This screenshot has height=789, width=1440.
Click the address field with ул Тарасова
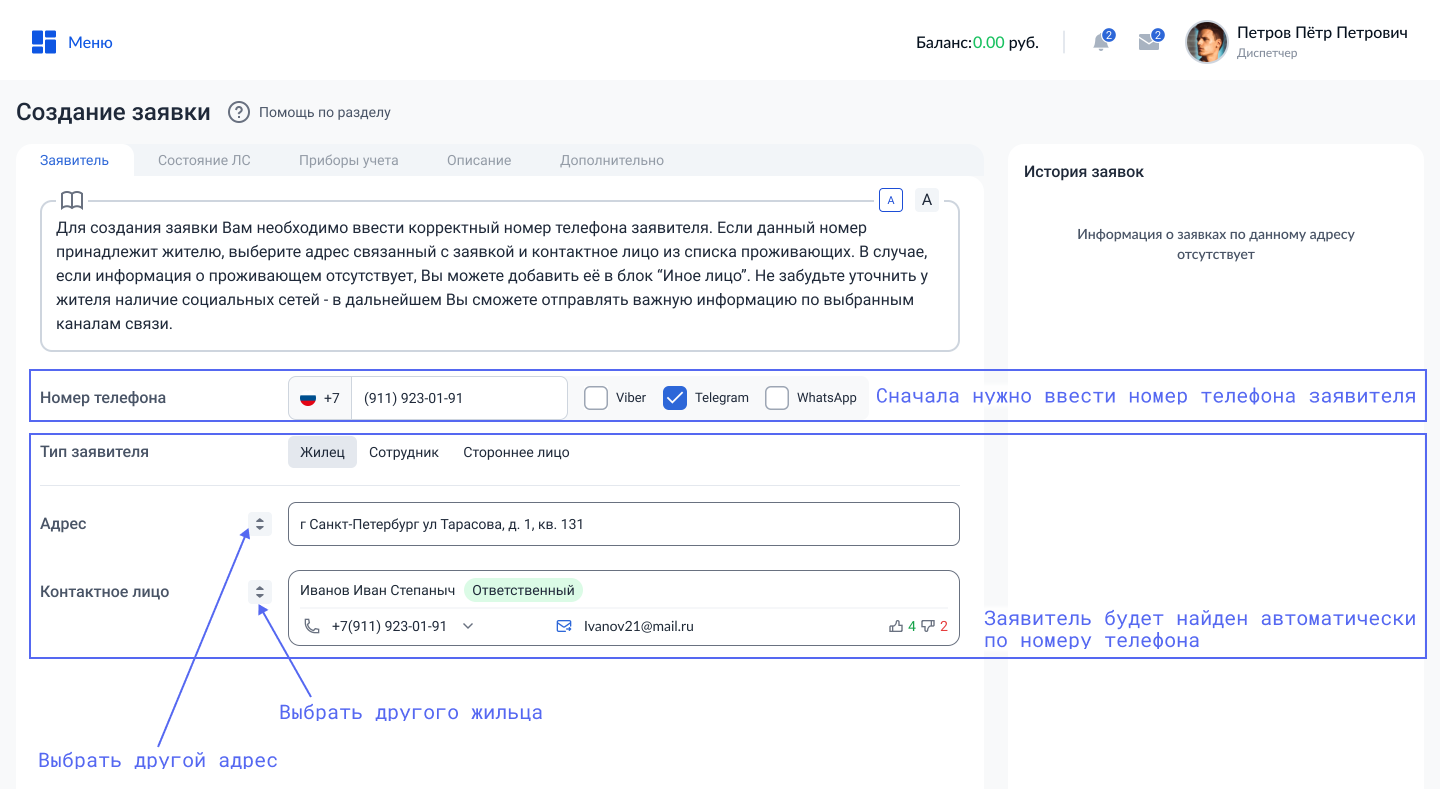624,524
